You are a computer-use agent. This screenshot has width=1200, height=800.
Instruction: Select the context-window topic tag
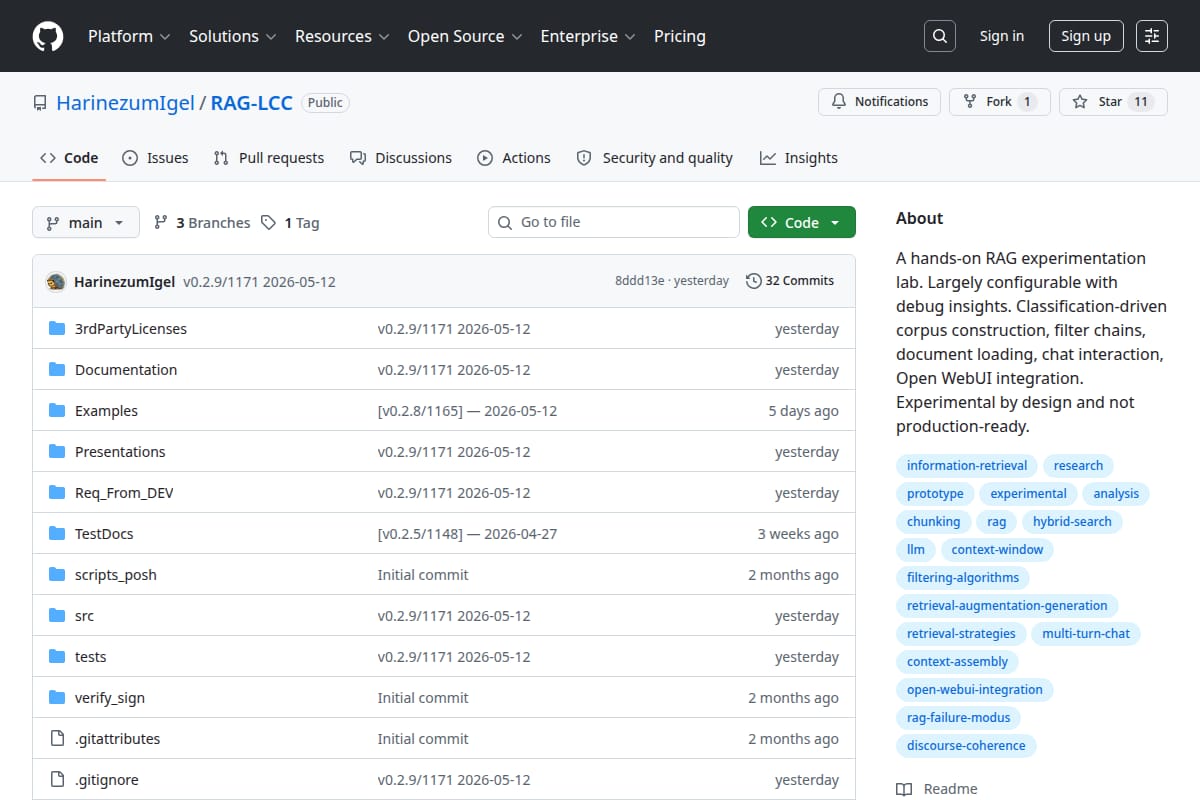(x=997, y=549)
